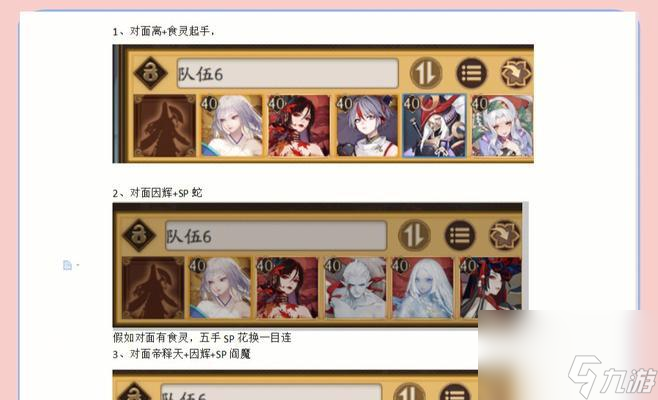Open the list menu icon in second team panel
658x400 pixels.
click(x=460, y=235)
